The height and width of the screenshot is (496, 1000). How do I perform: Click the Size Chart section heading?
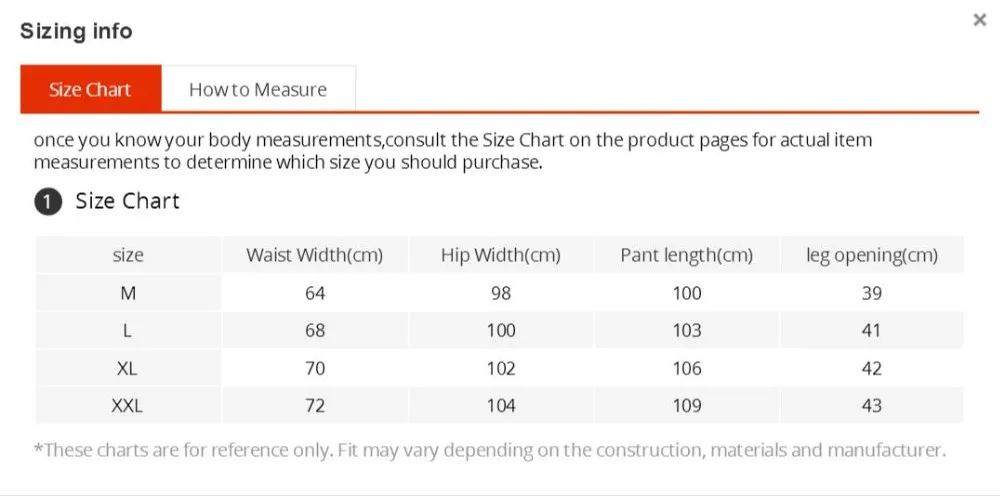(x=127, y=201)
